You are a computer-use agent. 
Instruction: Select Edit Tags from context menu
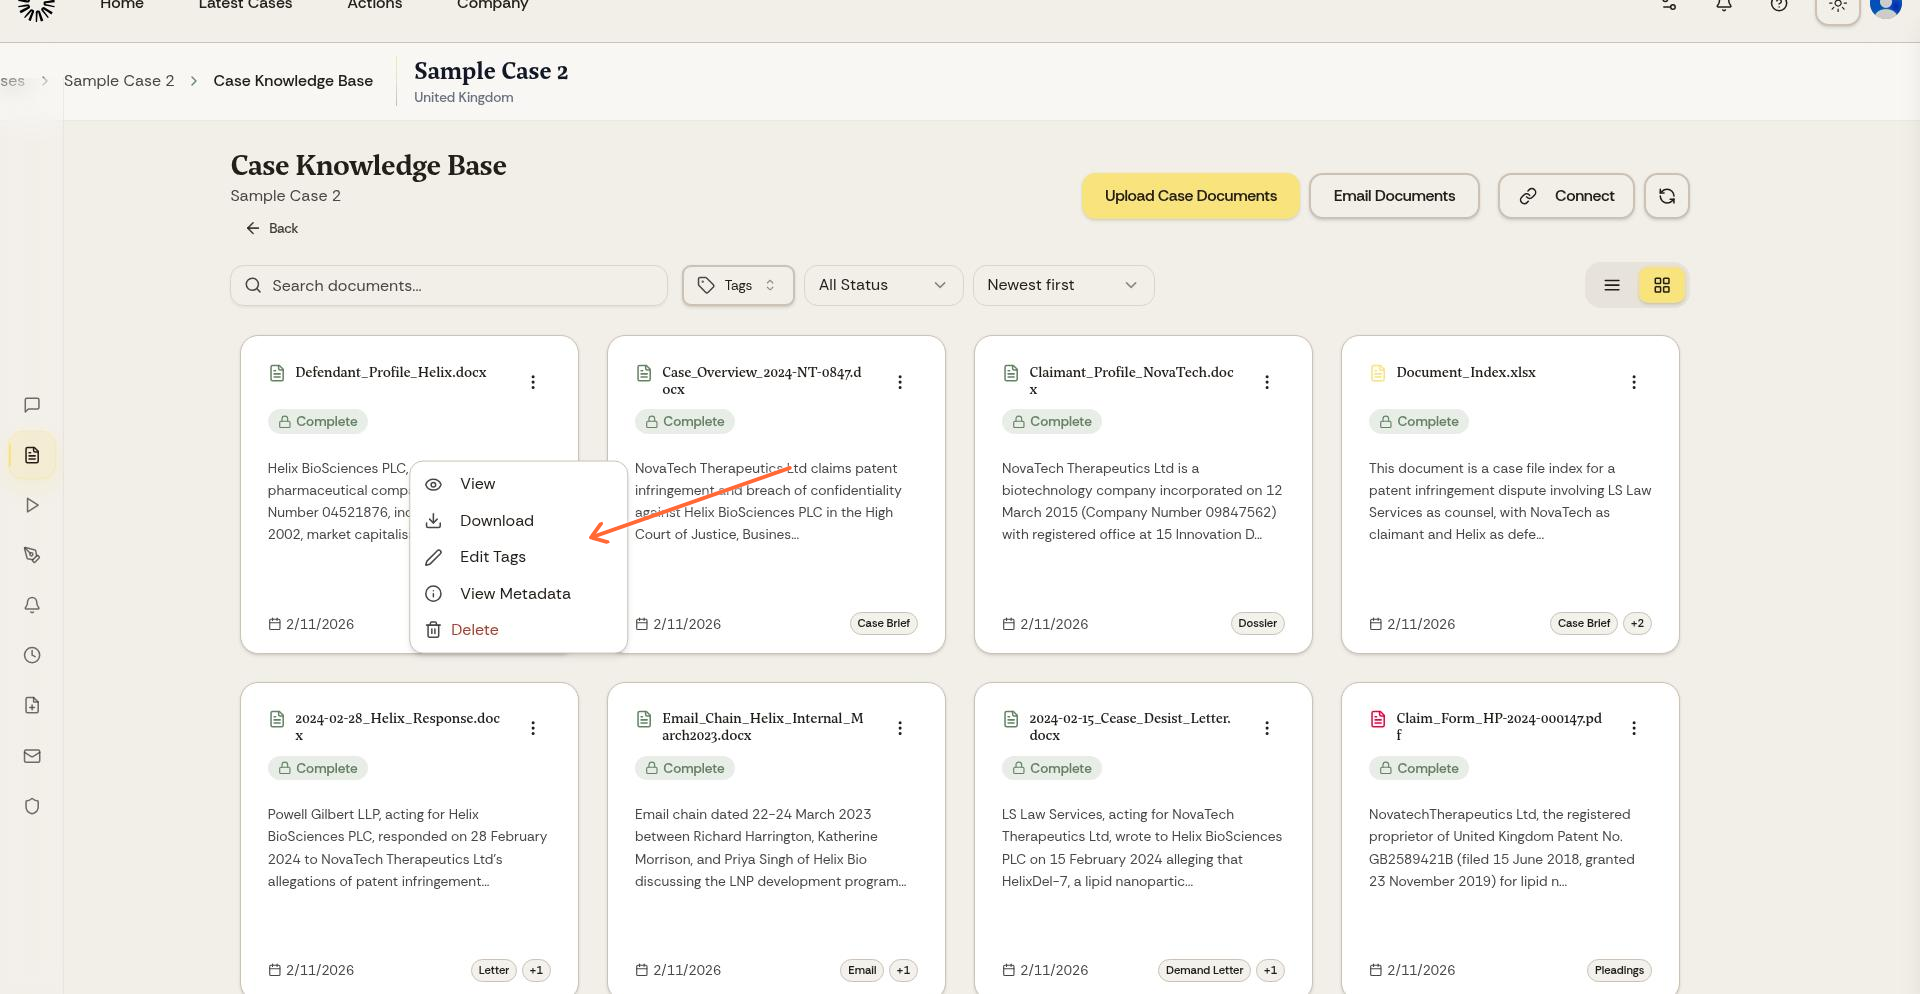(492, 557)
